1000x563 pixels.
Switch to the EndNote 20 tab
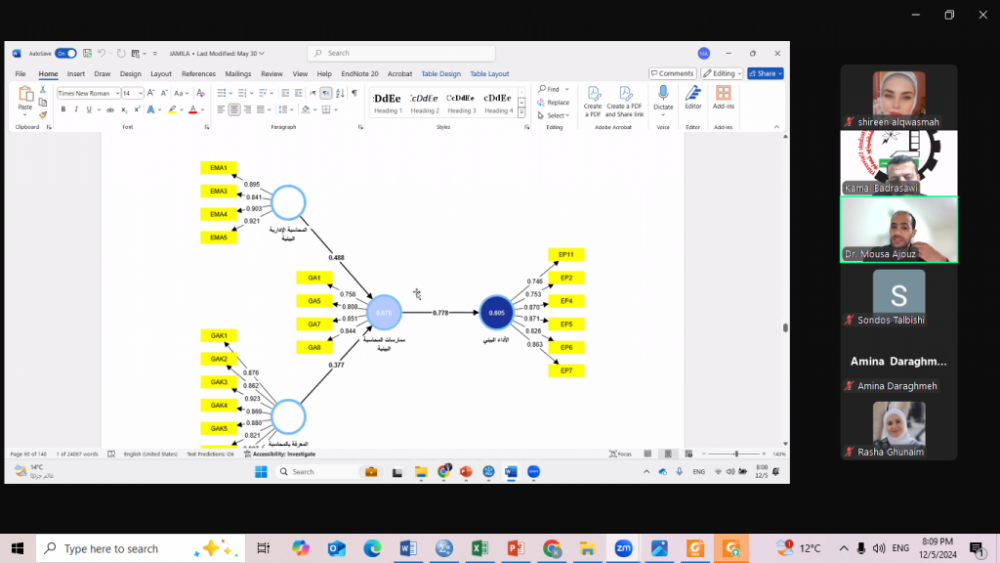360,74
